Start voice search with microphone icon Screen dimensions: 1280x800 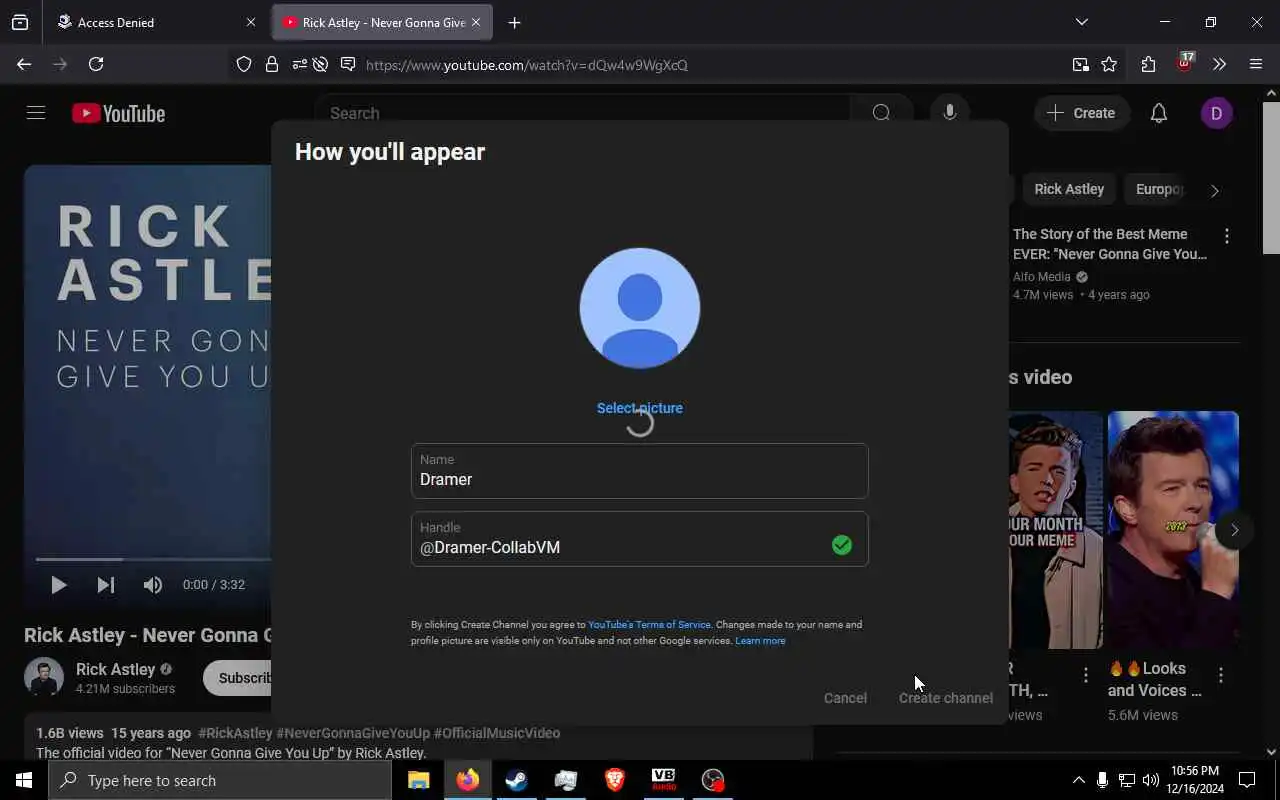coord(950,113)
